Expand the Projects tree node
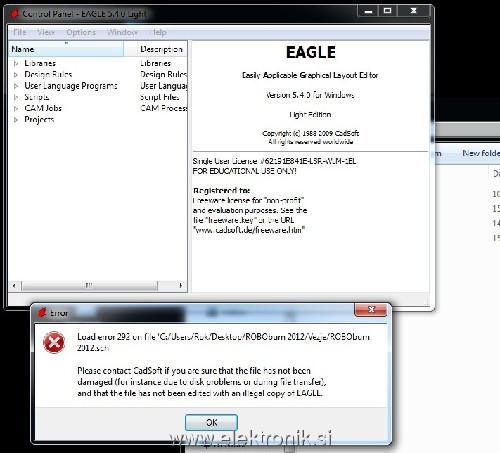Viewport: 500px width, 453px height. click(x=16, y=120)
